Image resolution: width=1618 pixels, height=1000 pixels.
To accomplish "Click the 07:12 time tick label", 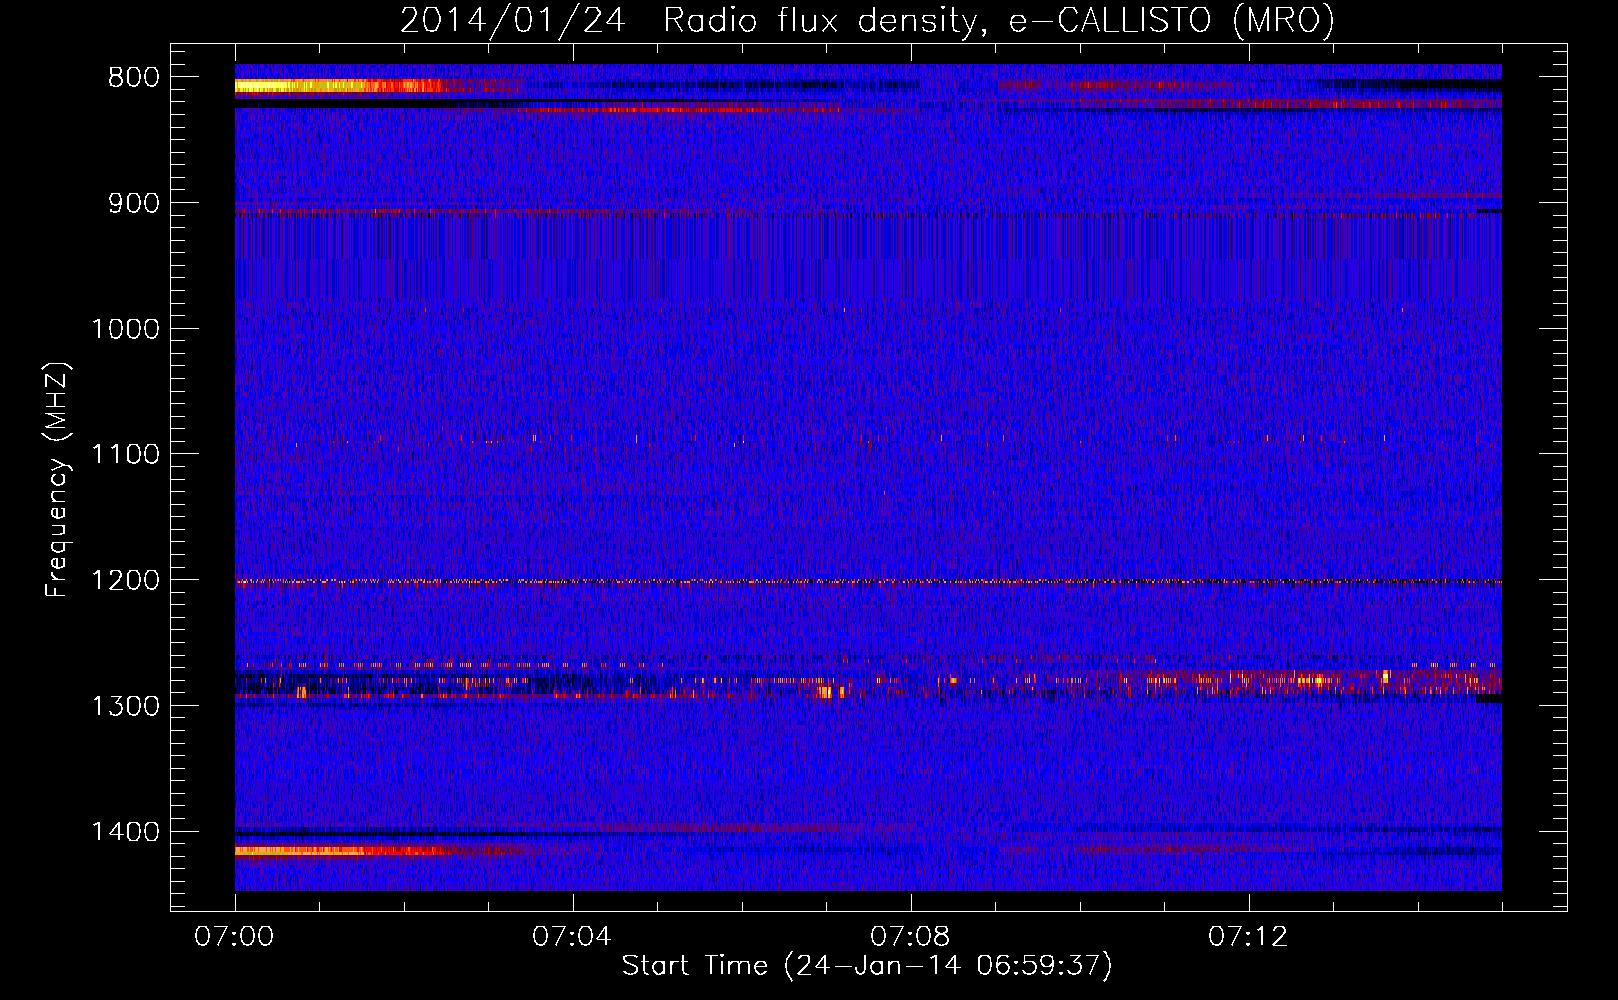I will pos(1248,937).
